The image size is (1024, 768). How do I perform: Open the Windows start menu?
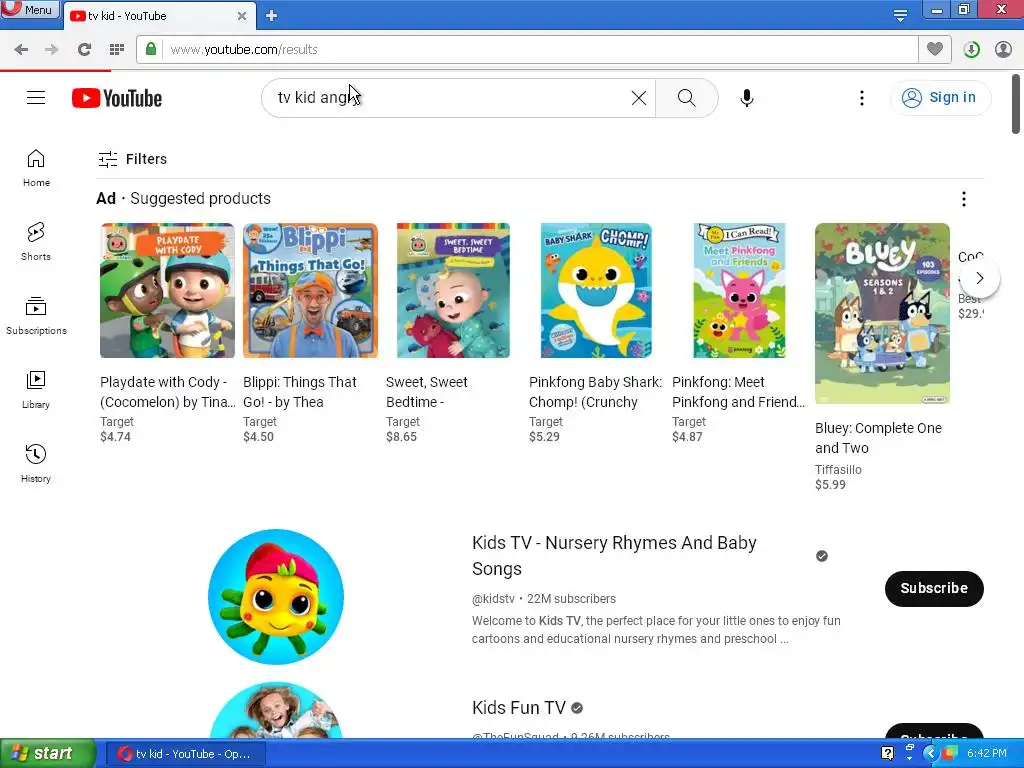tap(48, 754)
